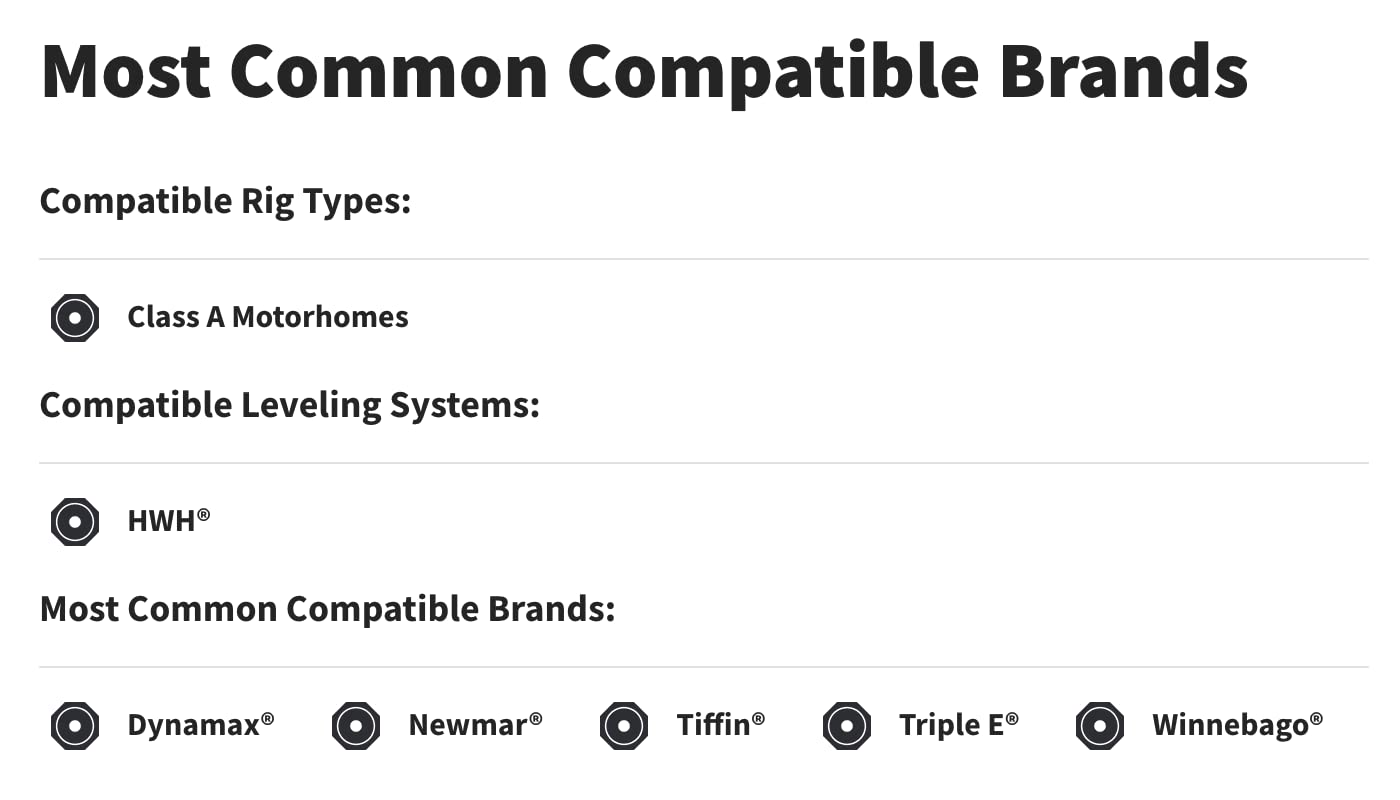Click the octagon bullet icon before Tiffin
This screenshot has height=800, width=1400.
[x=624, y=726]
